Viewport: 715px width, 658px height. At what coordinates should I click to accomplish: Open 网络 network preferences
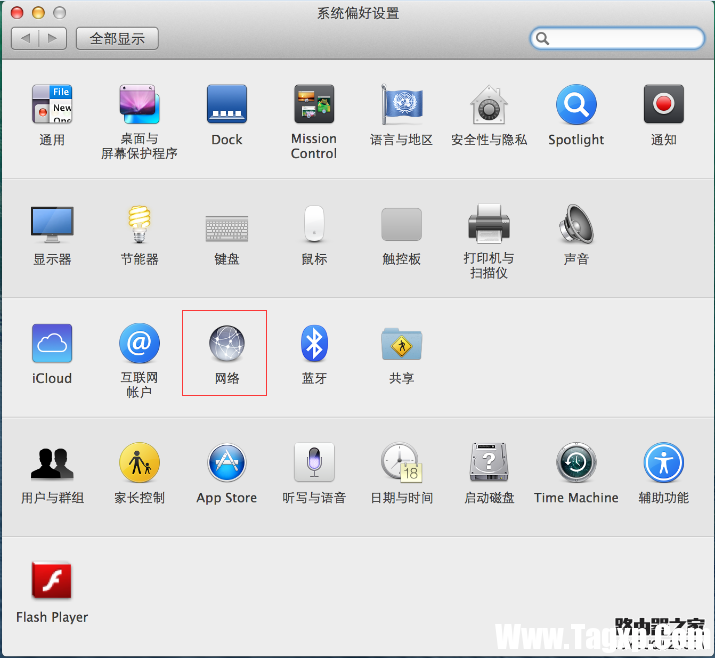(227, 343)
